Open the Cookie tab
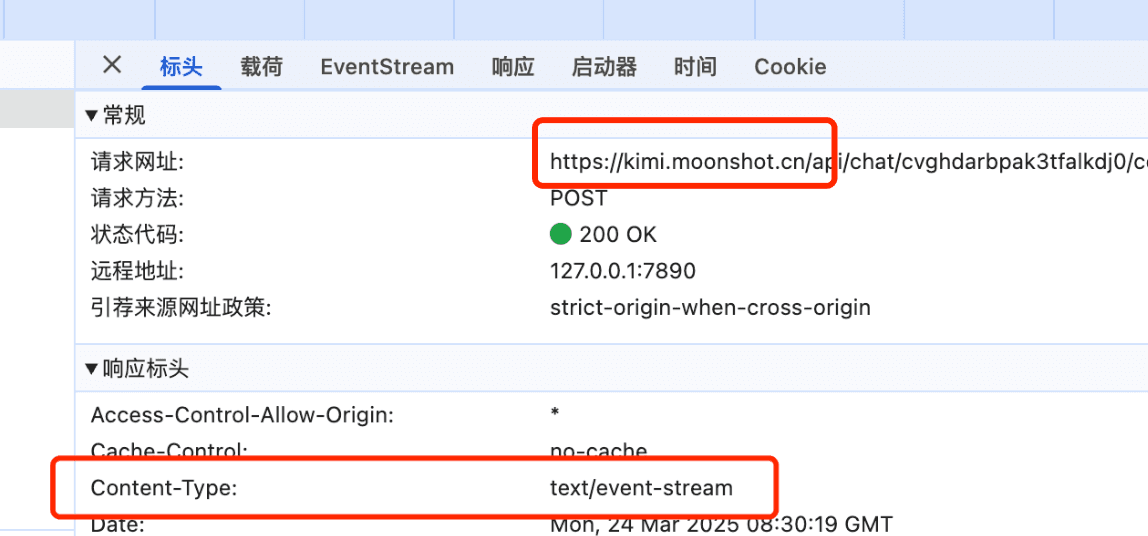Screen dimensions: 1148x536 point(790,67)
